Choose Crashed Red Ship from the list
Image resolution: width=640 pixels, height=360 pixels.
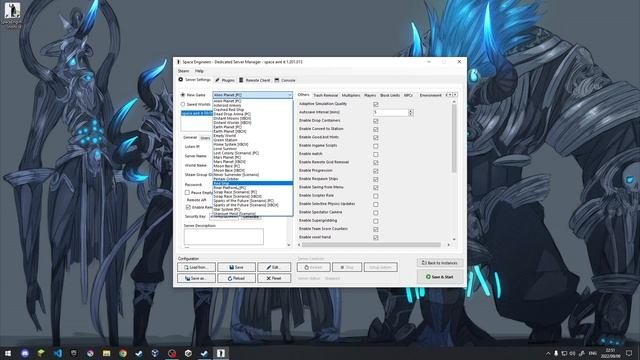253,110
